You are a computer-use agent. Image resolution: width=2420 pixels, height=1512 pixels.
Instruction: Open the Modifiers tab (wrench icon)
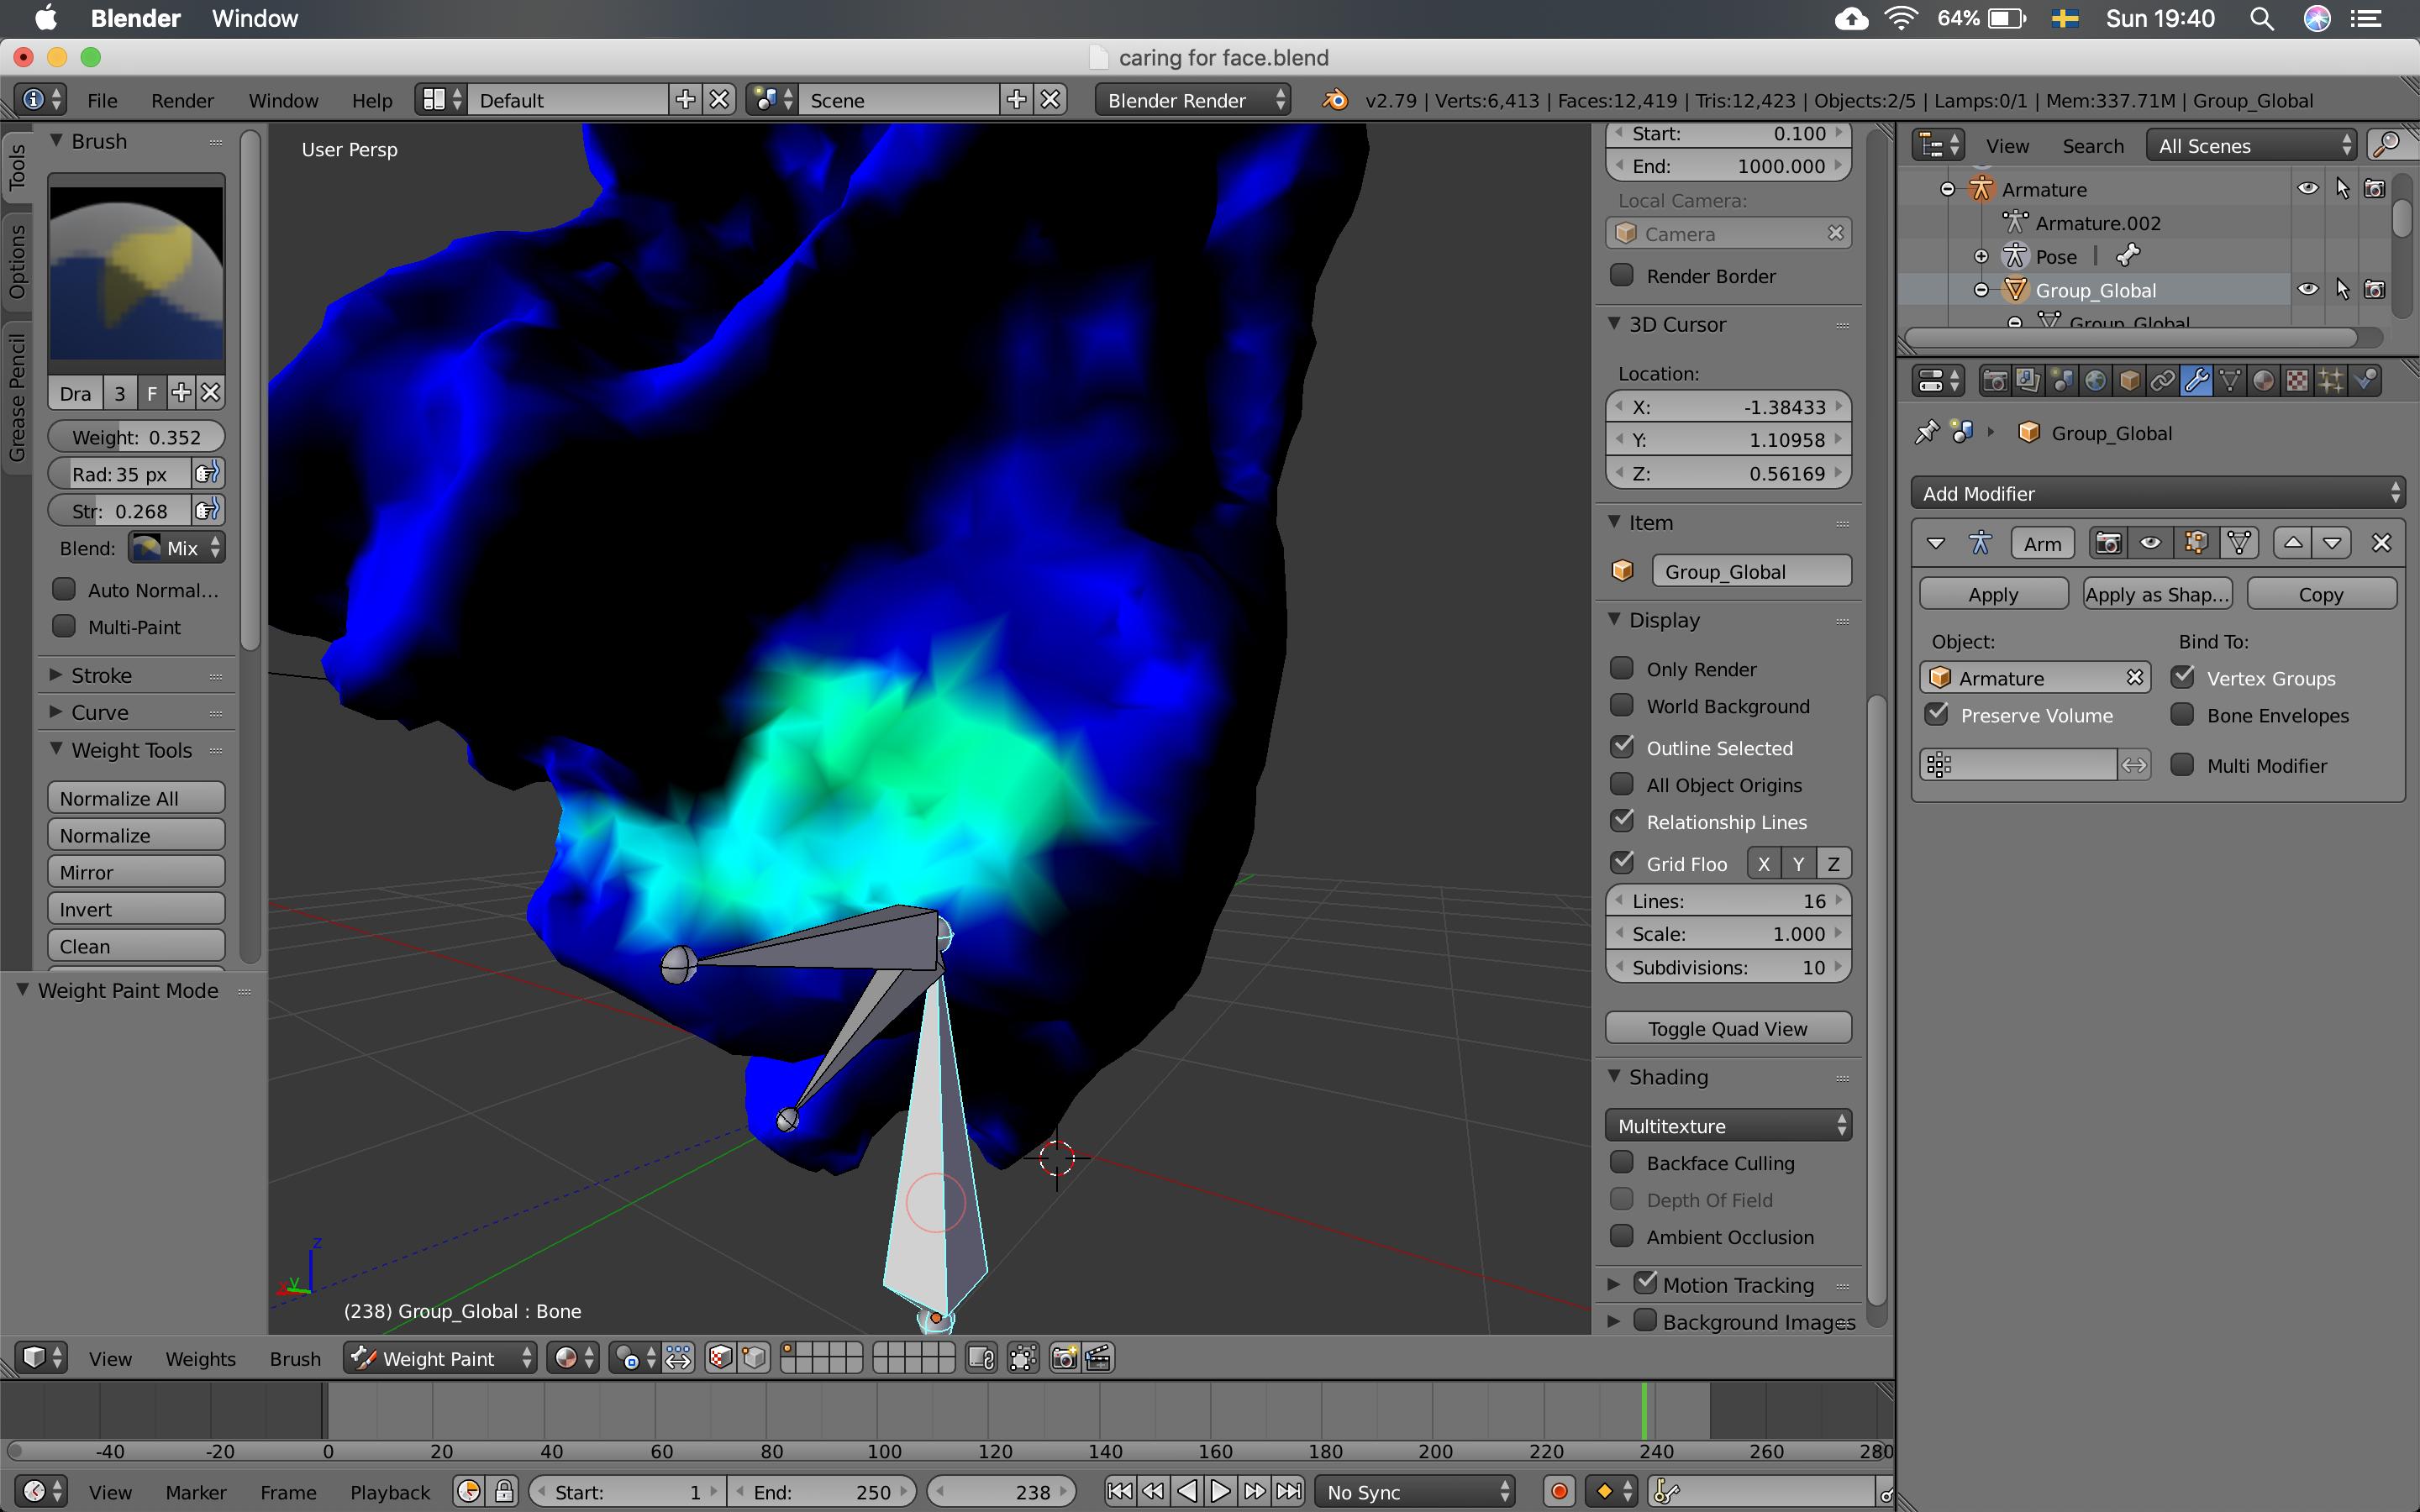coord(2196,381)
